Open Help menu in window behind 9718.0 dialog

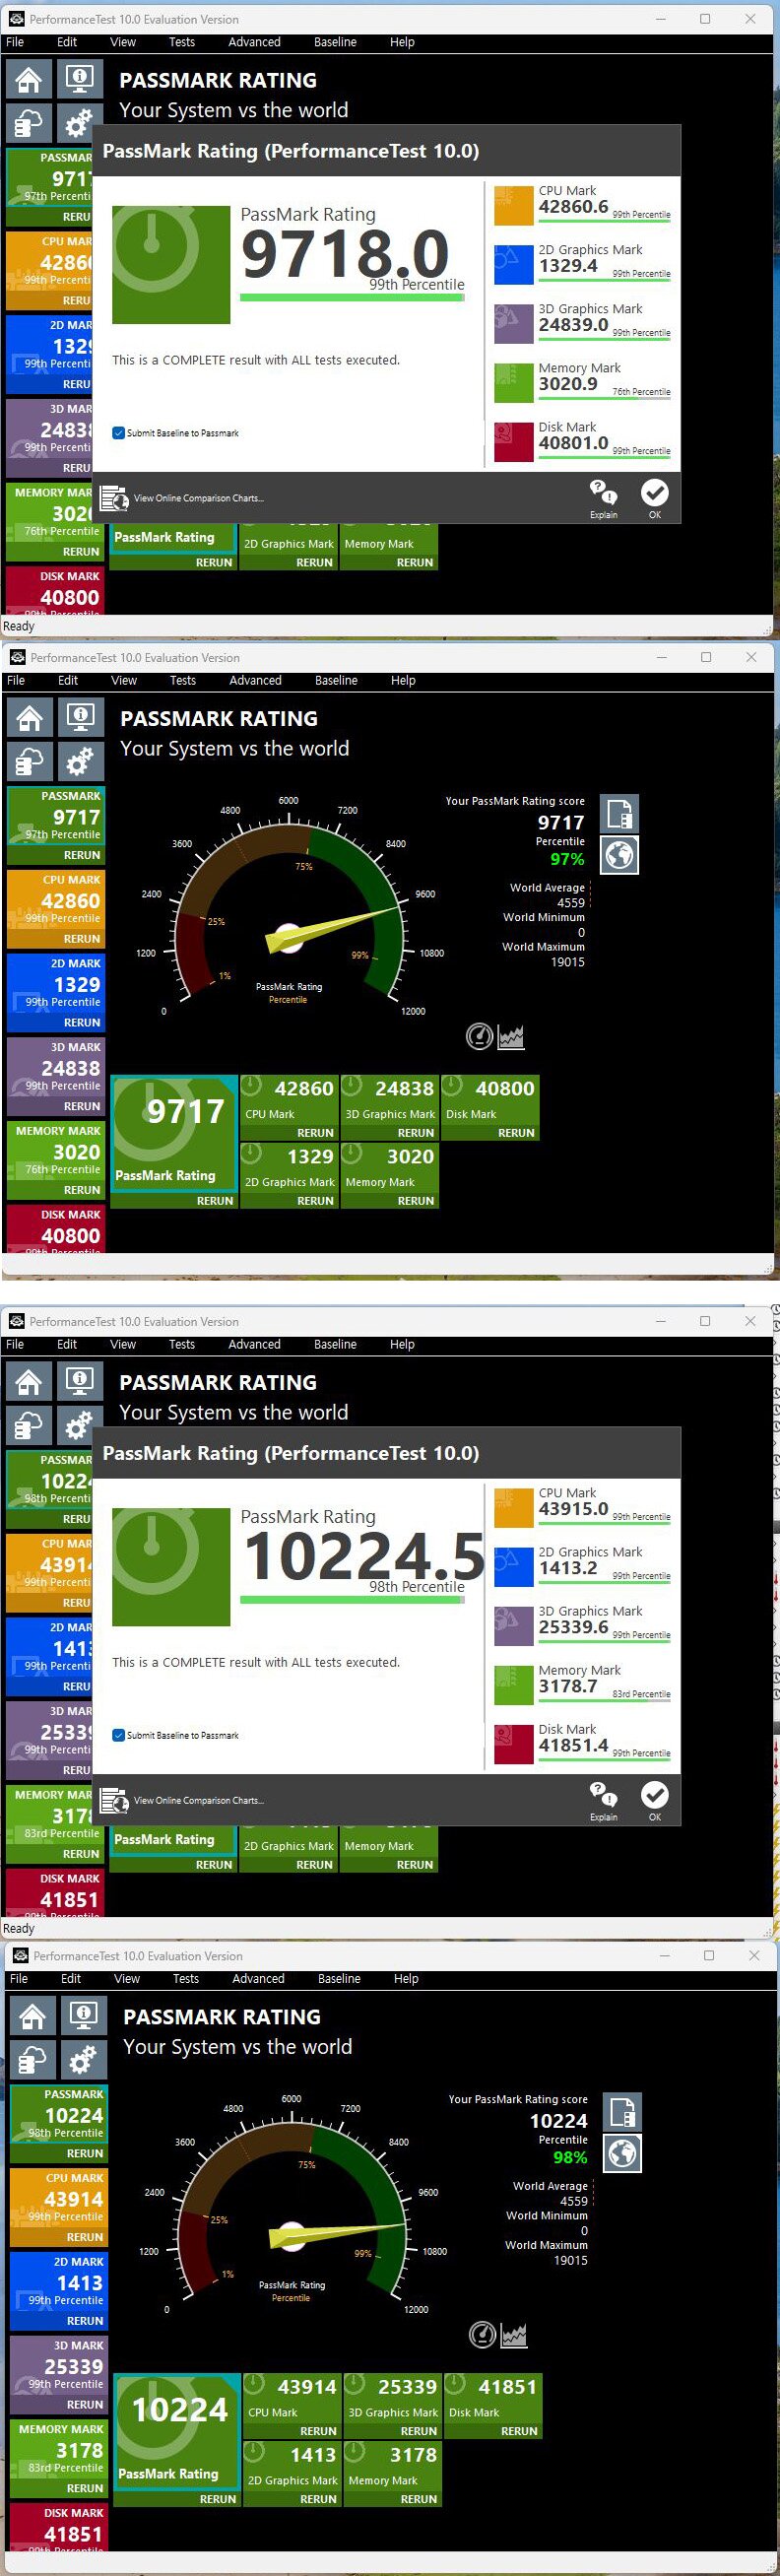point(402,42)
